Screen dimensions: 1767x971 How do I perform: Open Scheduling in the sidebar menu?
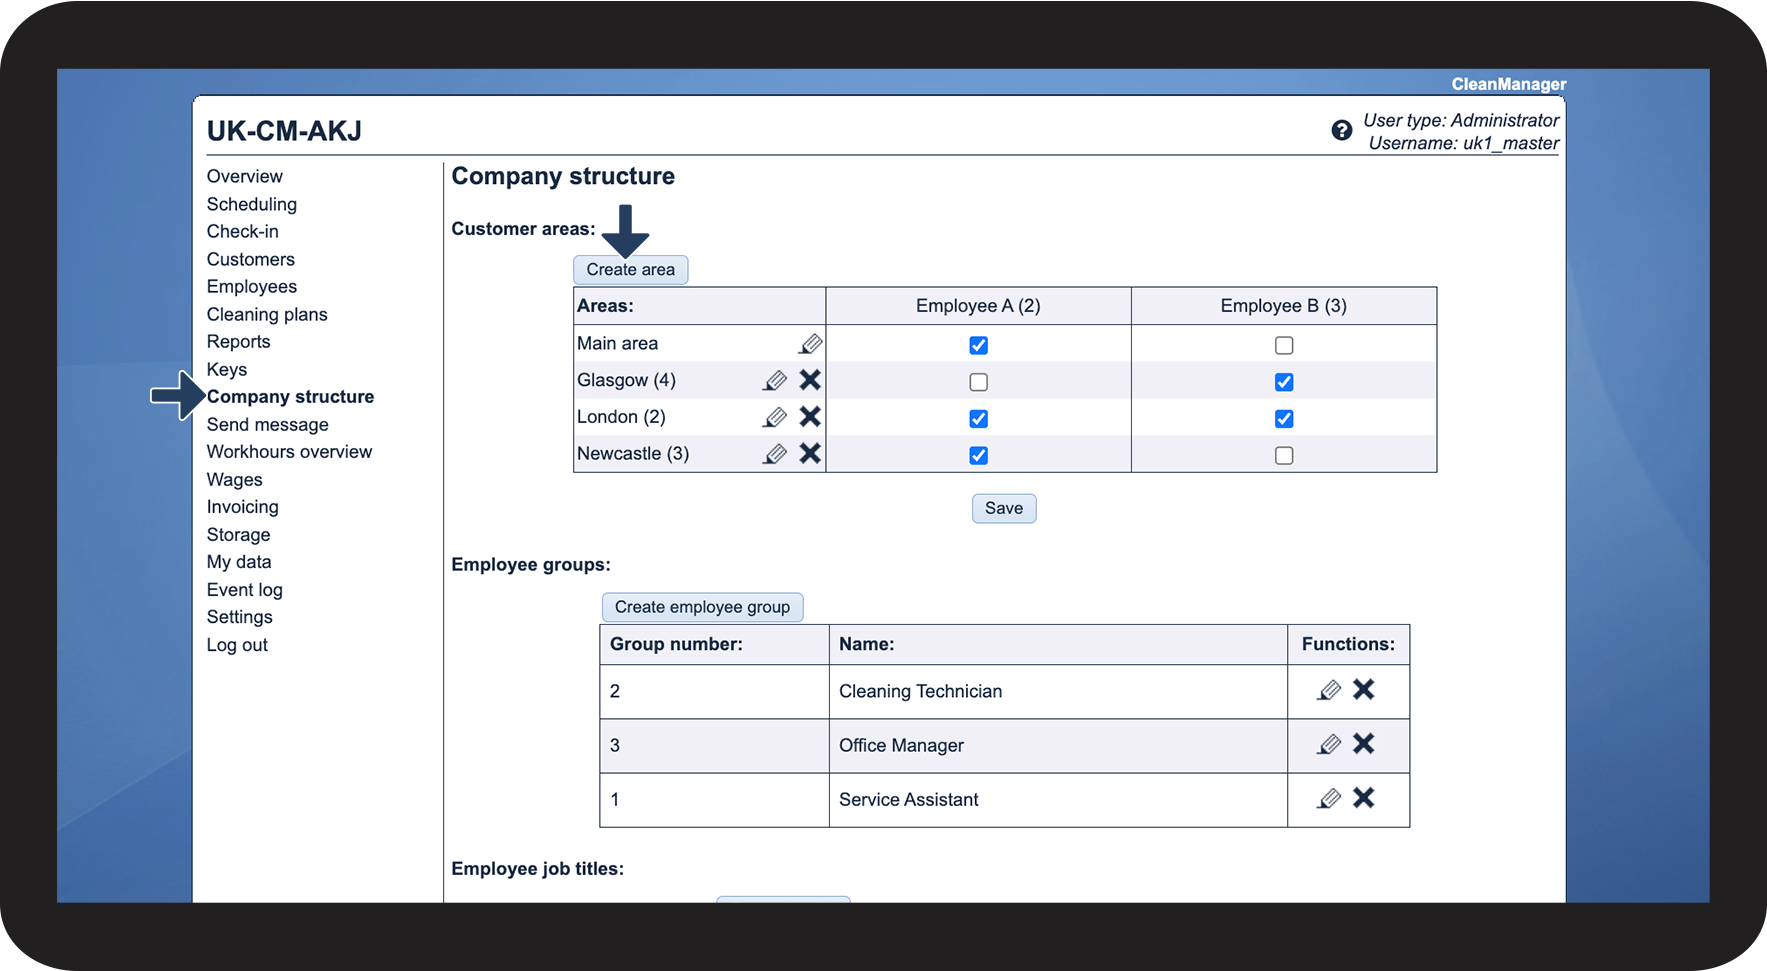(252, 204)
